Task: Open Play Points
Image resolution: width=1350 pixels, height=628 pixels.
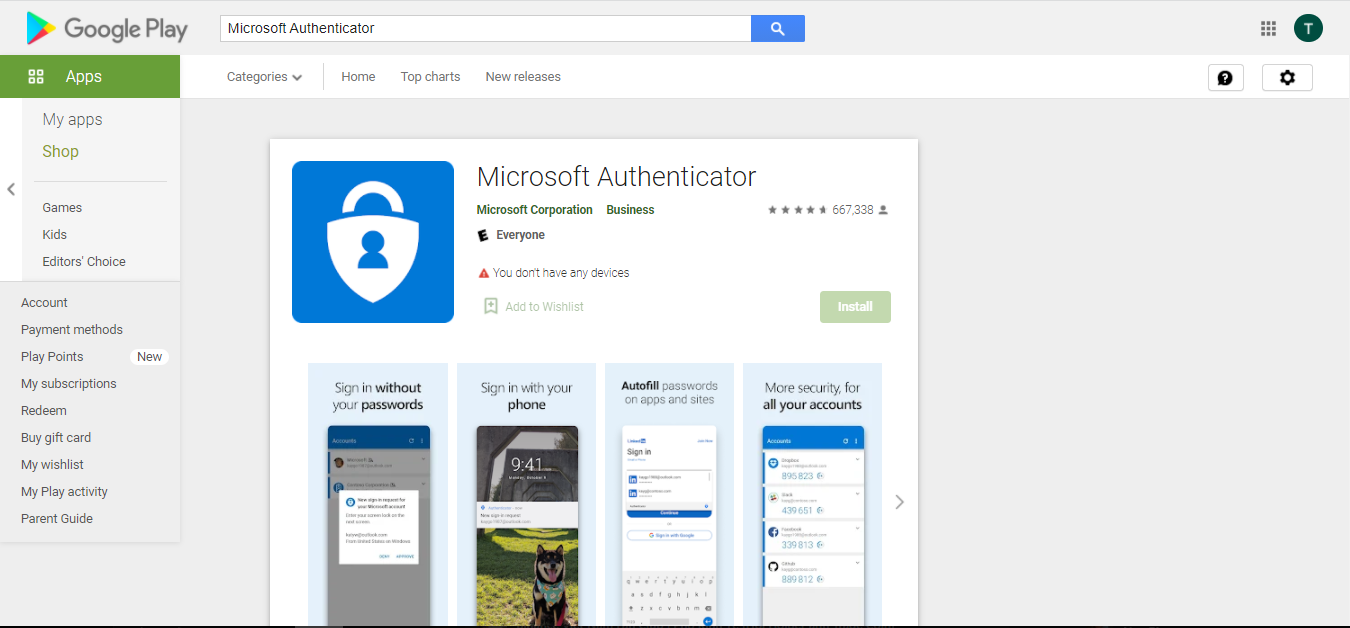Action: (52, 356)
